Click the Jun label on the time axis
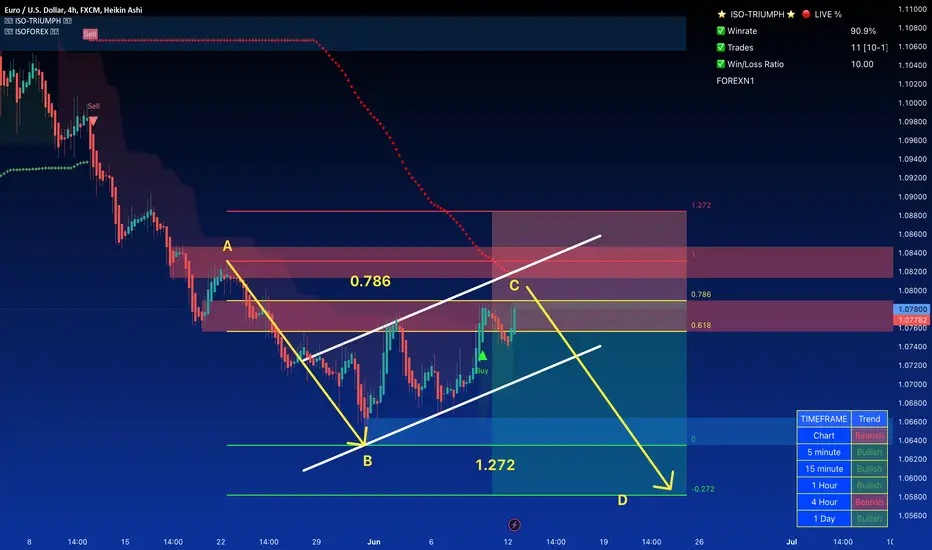 coord(374,542)
